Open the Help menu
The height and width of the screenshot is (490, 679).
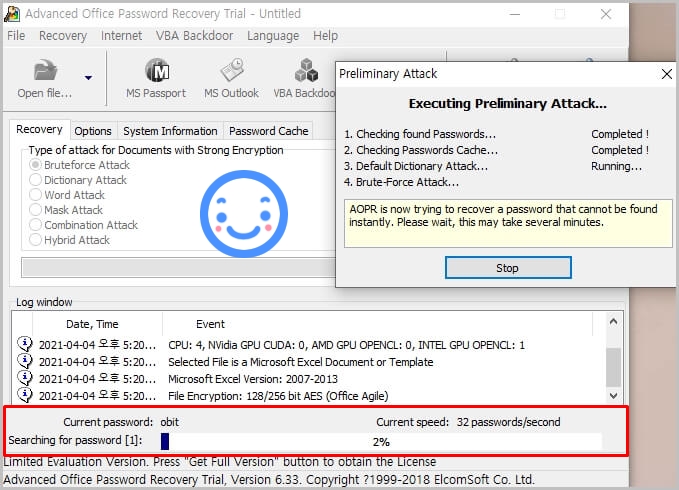pos(325,35)
